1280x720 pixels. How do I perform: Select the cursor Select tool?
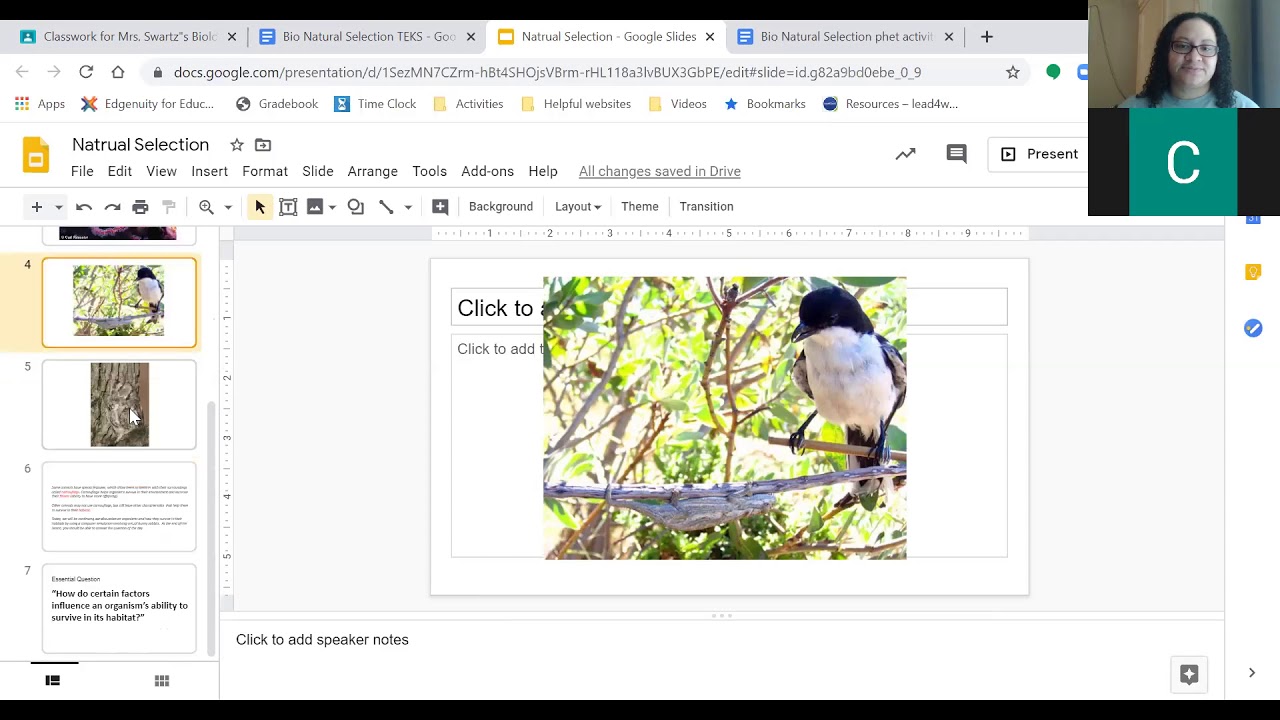[260, 207]
